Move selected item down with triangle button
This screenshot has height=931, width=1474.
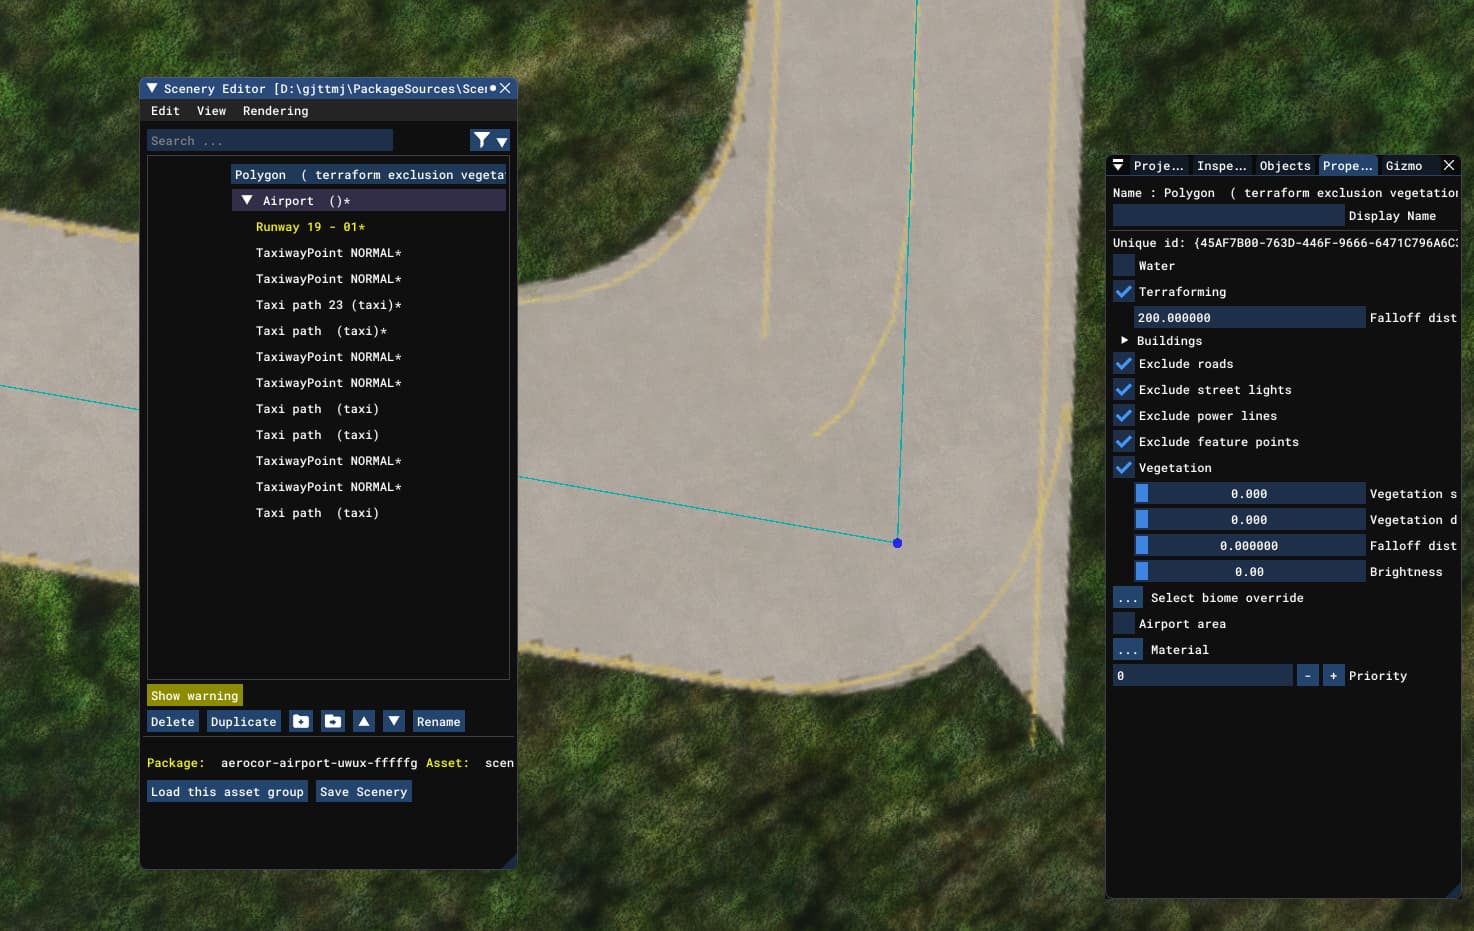[x=394, y=721]
